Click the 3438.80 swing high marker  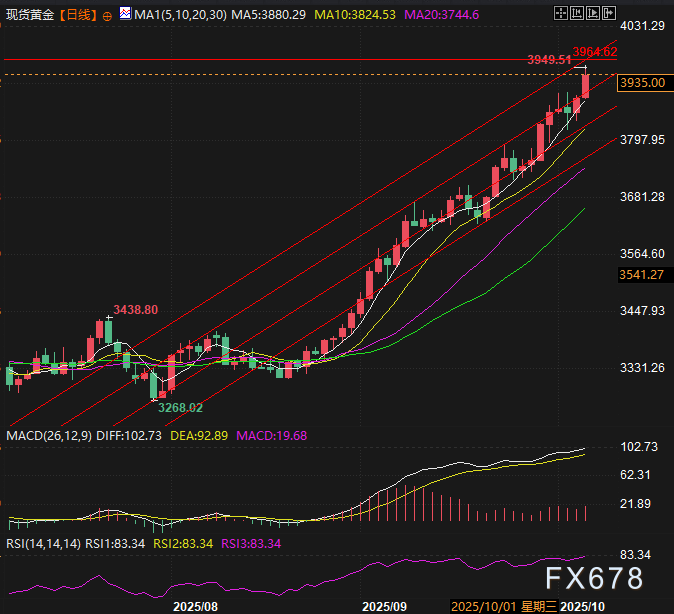(135, 310)
